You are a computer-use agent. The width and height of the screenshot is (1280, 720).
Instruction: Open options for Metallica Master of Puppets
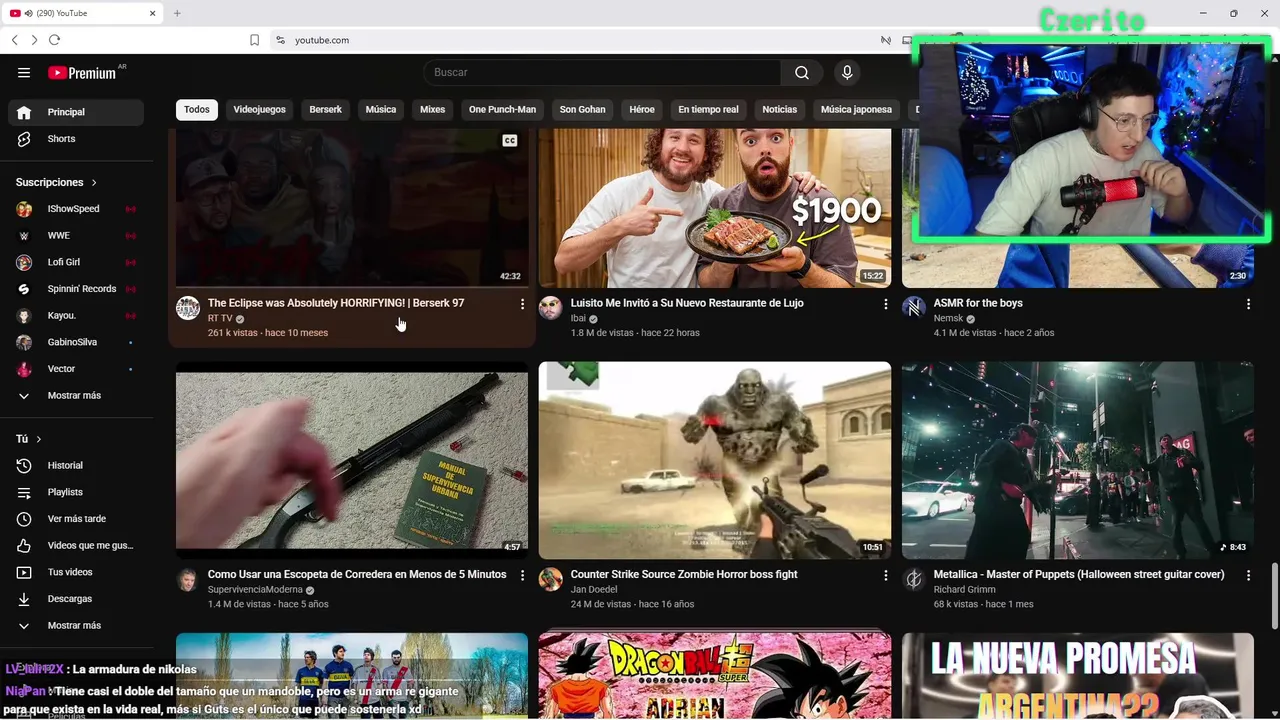click(x=1248, y=576)
